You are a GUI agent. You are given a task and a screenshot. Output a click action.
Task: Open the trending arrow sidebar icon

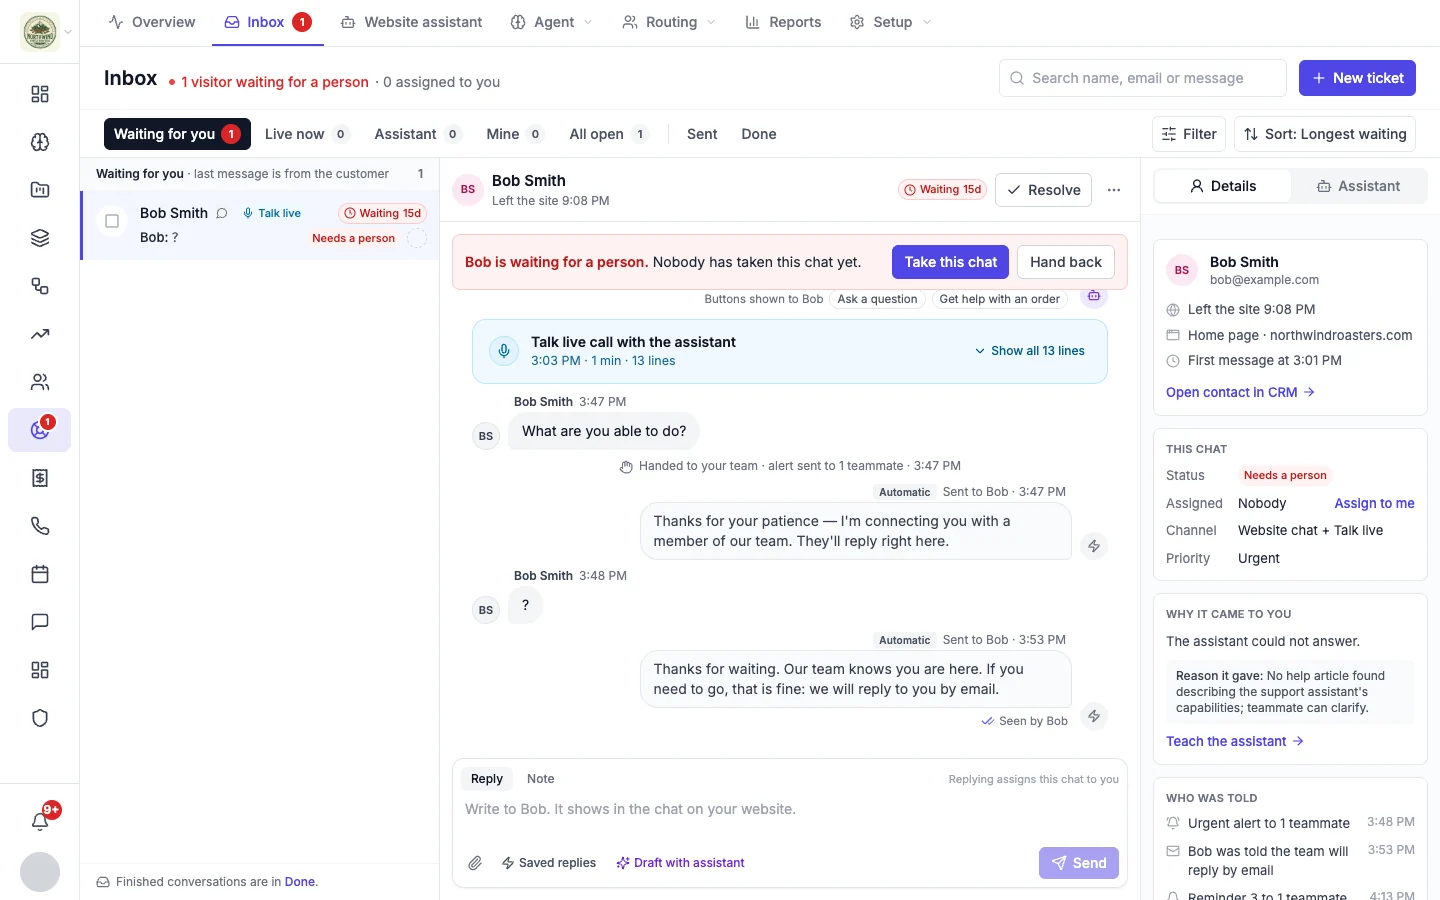click(40, 334)
